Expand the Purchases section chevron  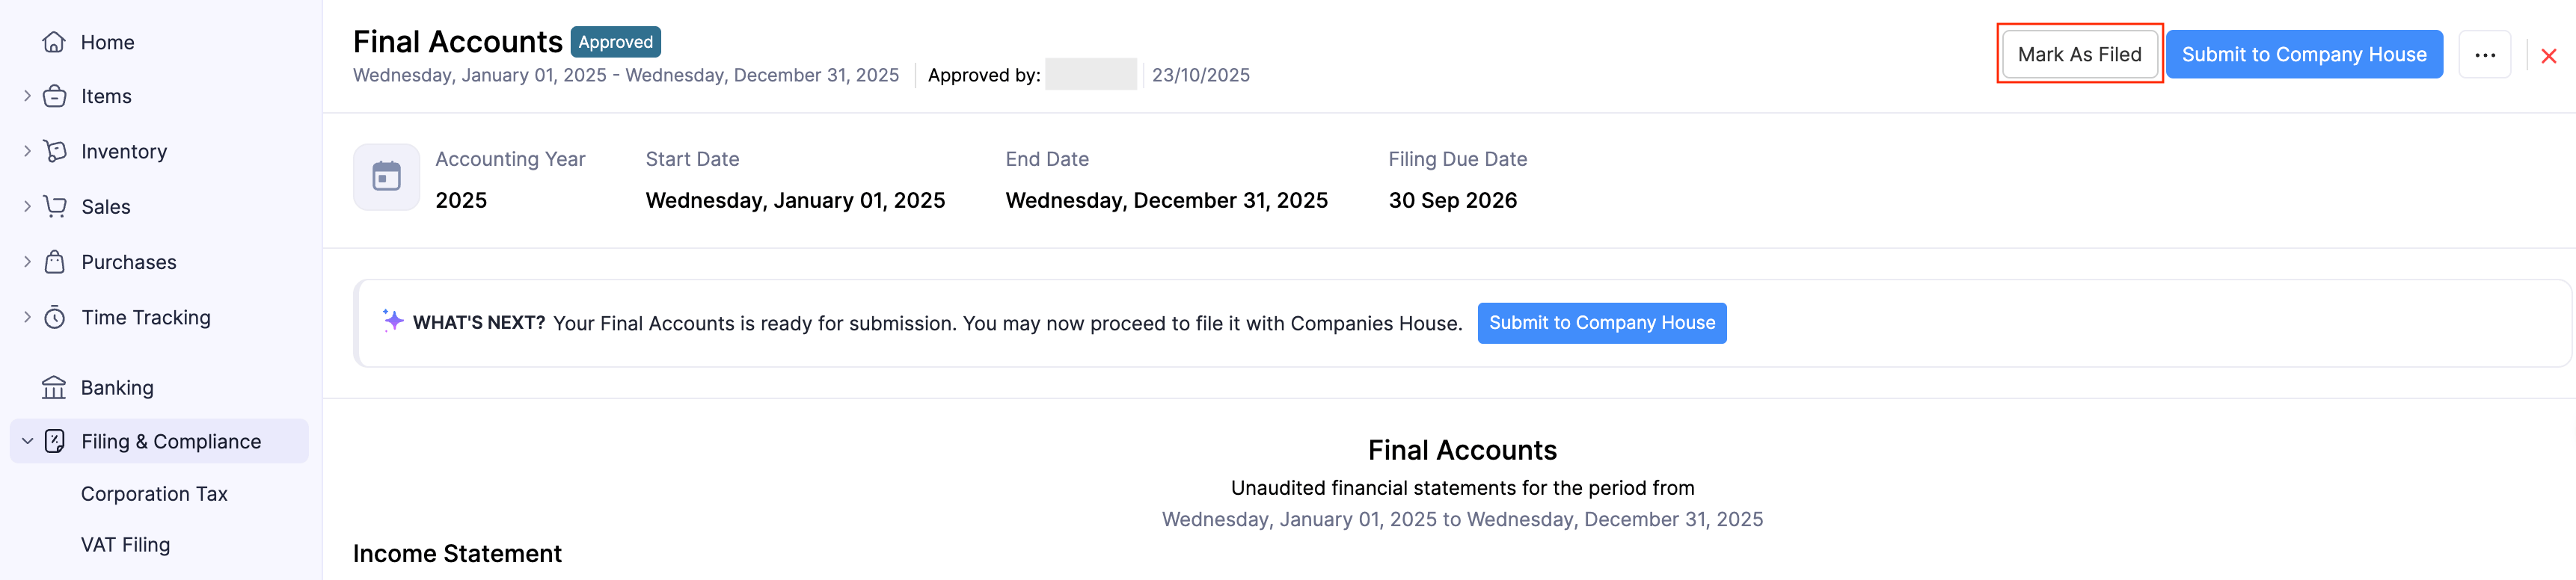(27, 262)
